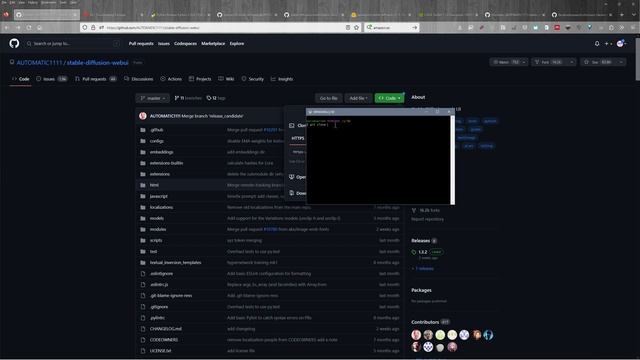This screenshot has height=360, width=640.
Task: Click the AUTOMATIC1111 commit author avatar
Action: [x=143, y=116]
